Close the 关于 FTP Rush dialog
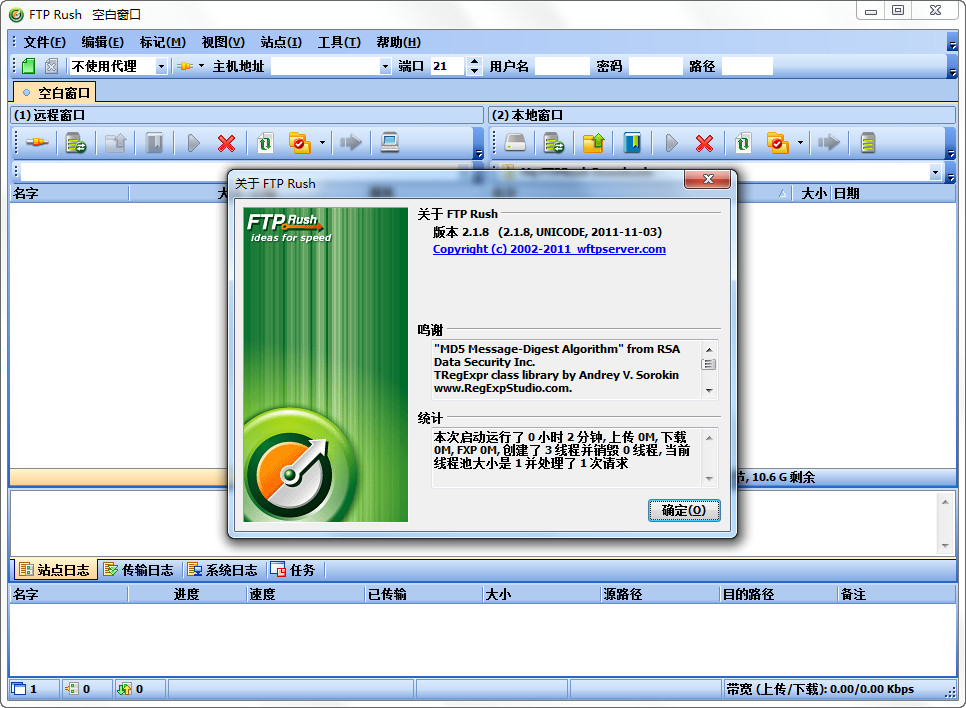Image resolution: width=966 pixels, height=708 pixels. [x=707, y=179]
